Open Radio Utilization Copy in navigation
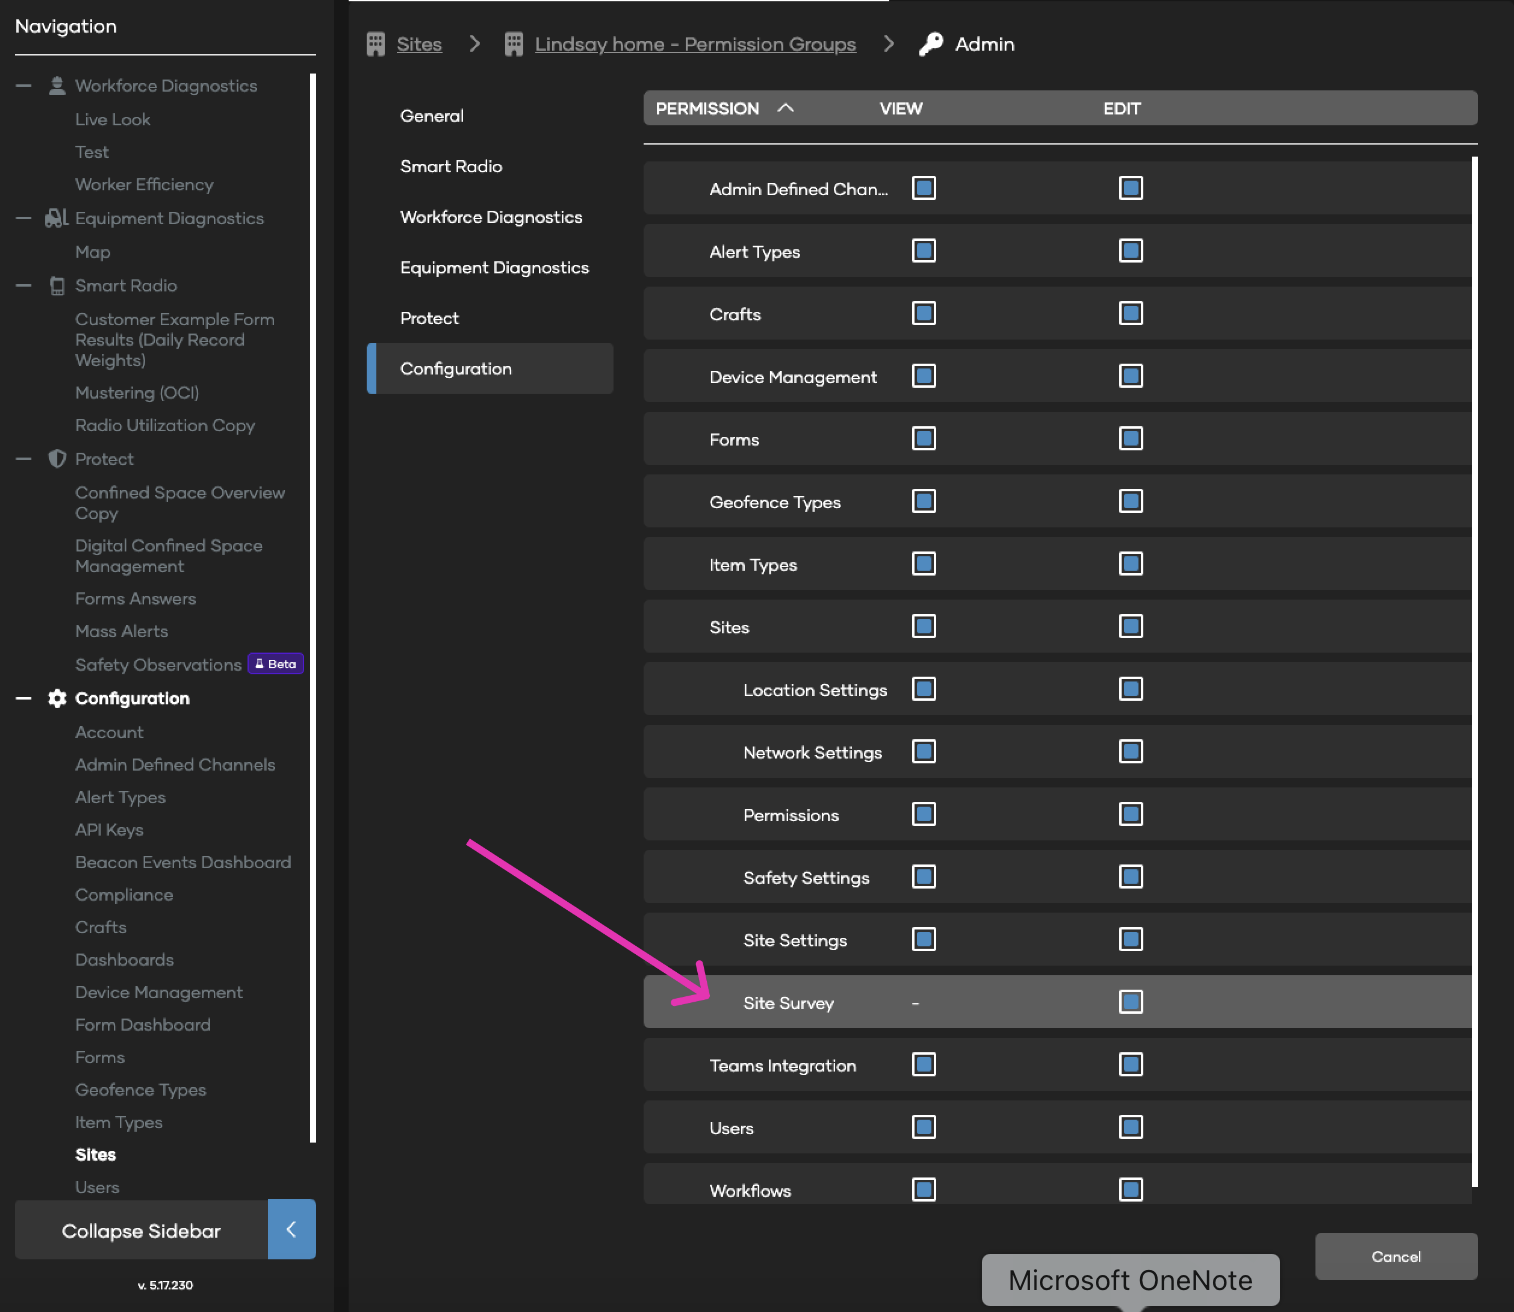Image resolution: width=1514 pixels, height=1312 pixels. coord(165,426)
